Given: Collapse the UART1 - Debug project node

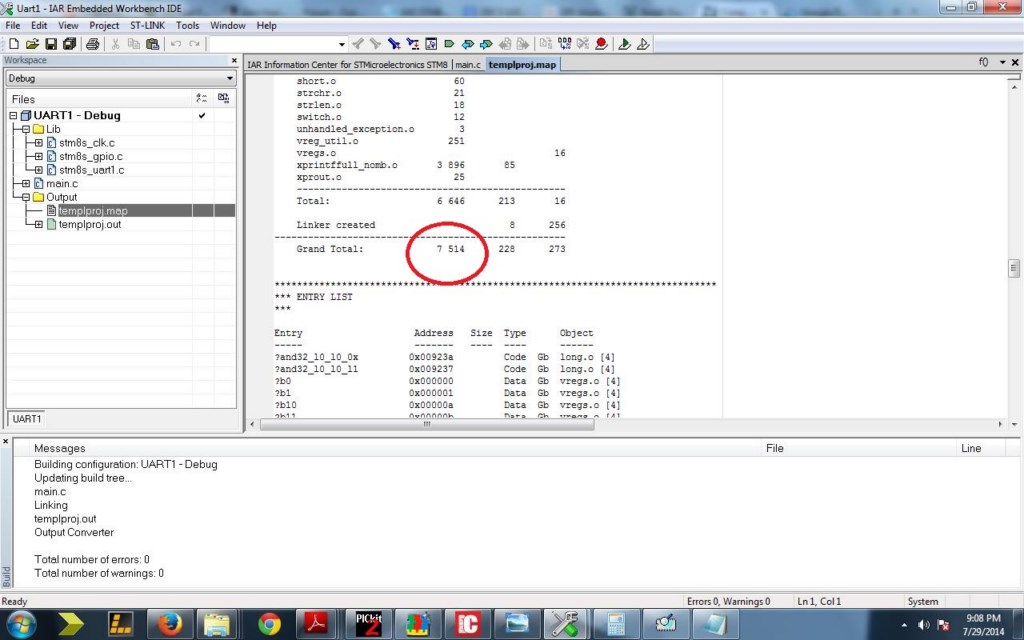Looking at the screenshot, I should point(13,116).
